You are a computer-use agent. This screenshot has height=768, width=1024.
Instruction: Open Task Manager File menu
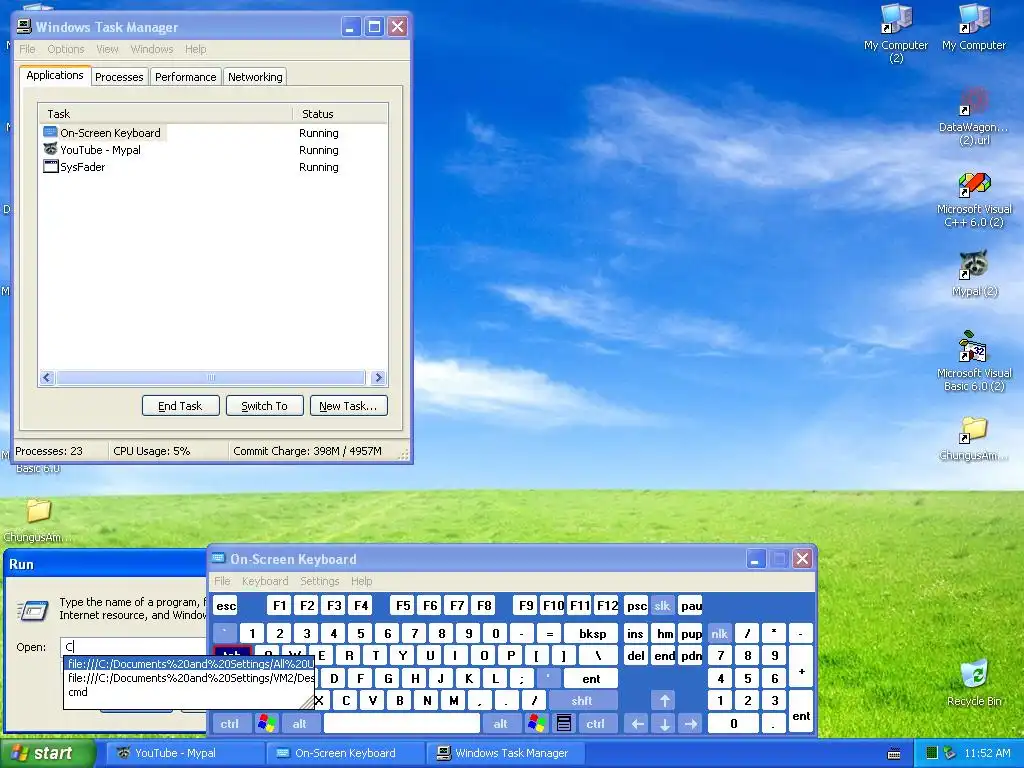point(27,49)
